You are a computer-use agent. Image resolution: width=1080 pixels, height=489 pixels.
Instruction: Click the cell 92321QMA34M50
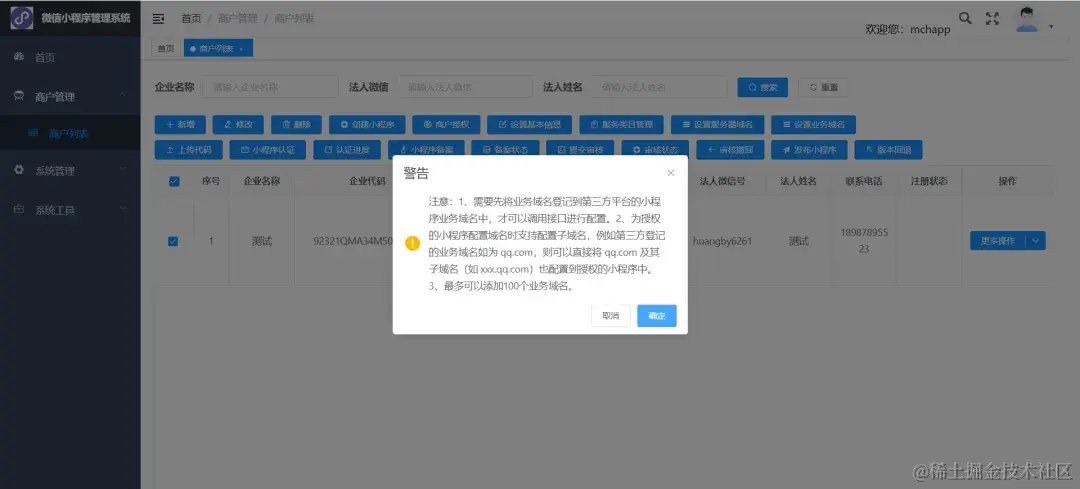[x=353, y=241]
